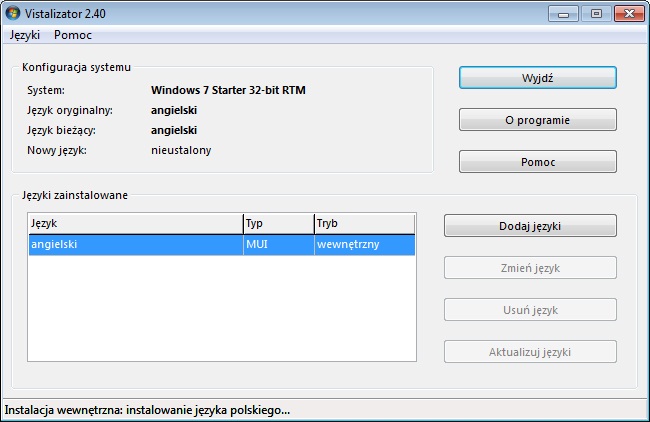Click the MUI cell in the angielski row
Viewport: 650px width, 422px height.
[277, 245]
